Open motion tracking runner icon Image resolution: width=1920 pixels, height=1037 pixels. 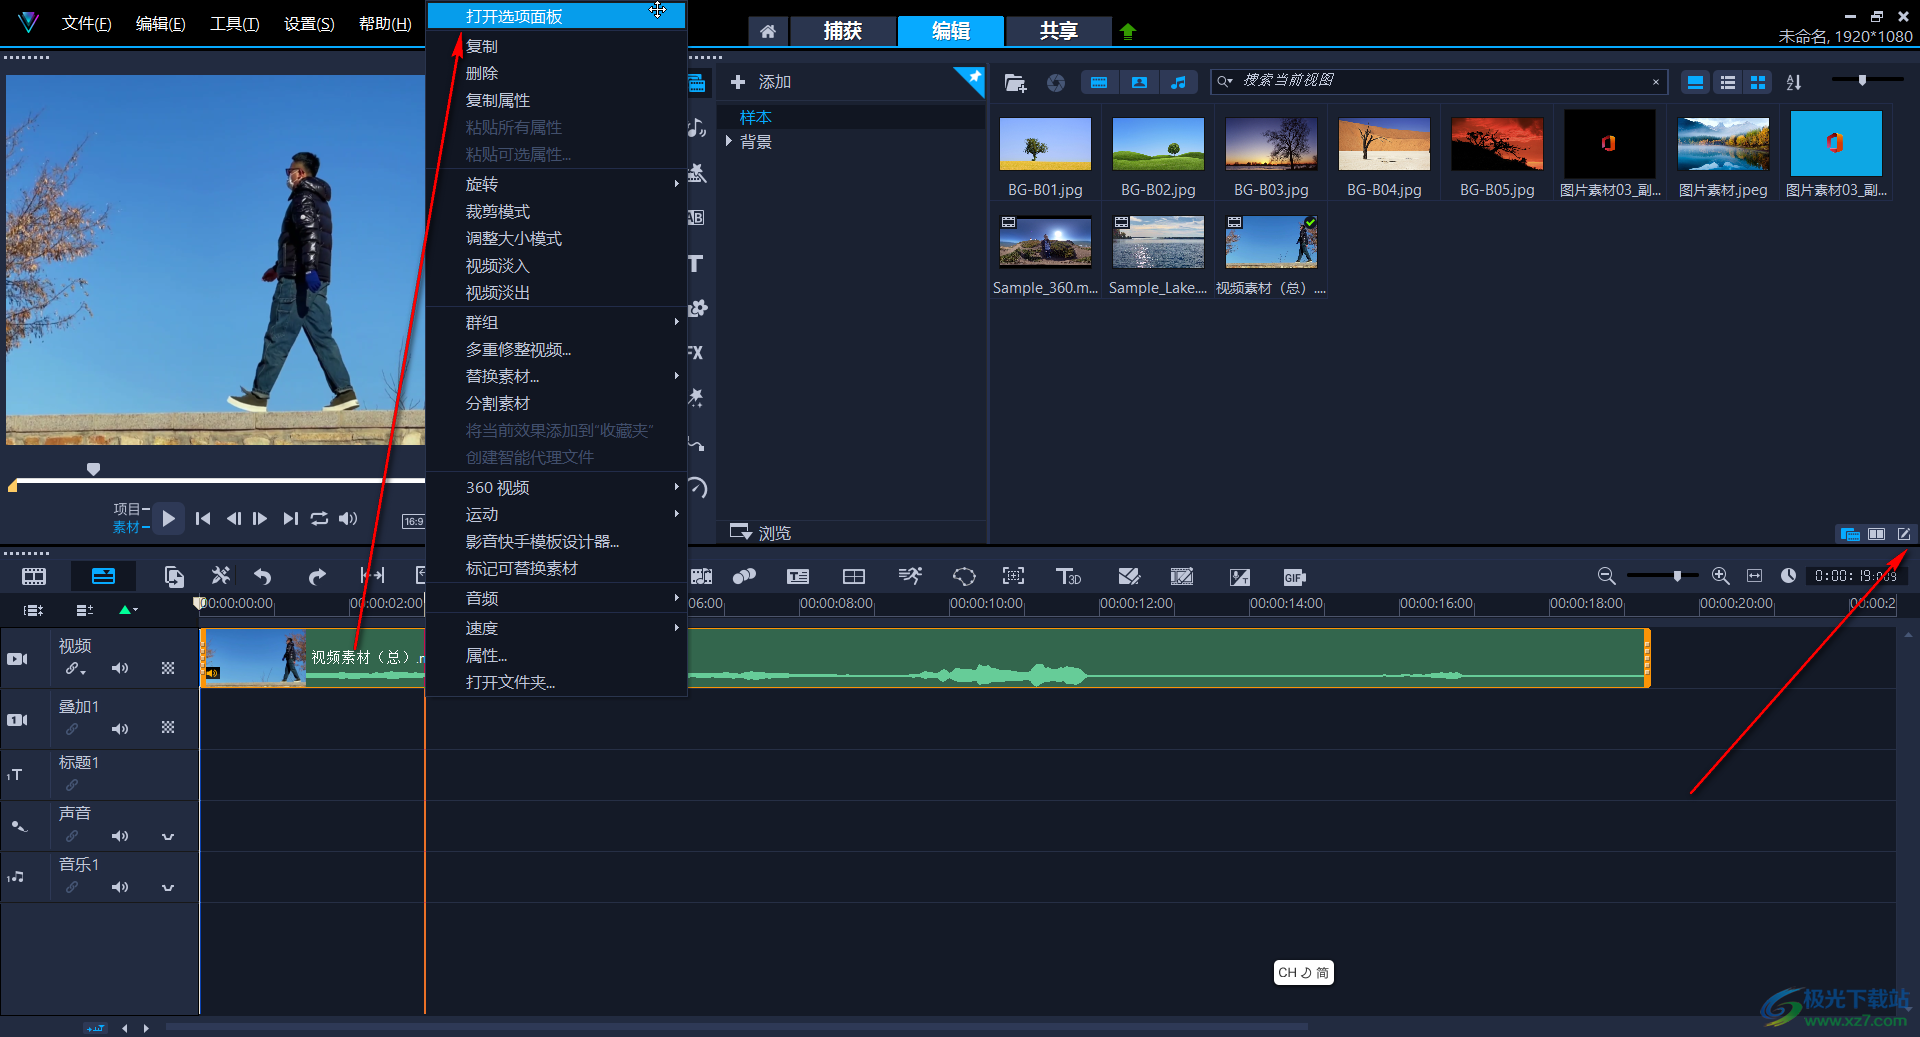(x=910, y=576)
